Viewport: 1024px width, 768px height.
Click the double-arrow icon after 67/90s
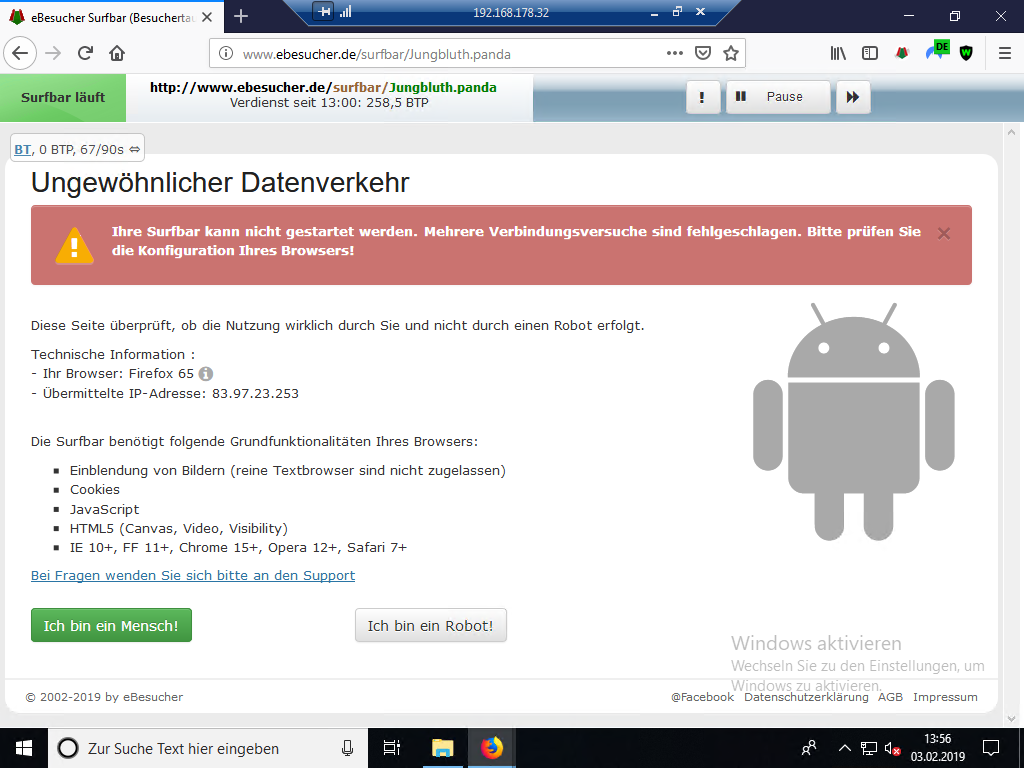click(x=135, y=150)
